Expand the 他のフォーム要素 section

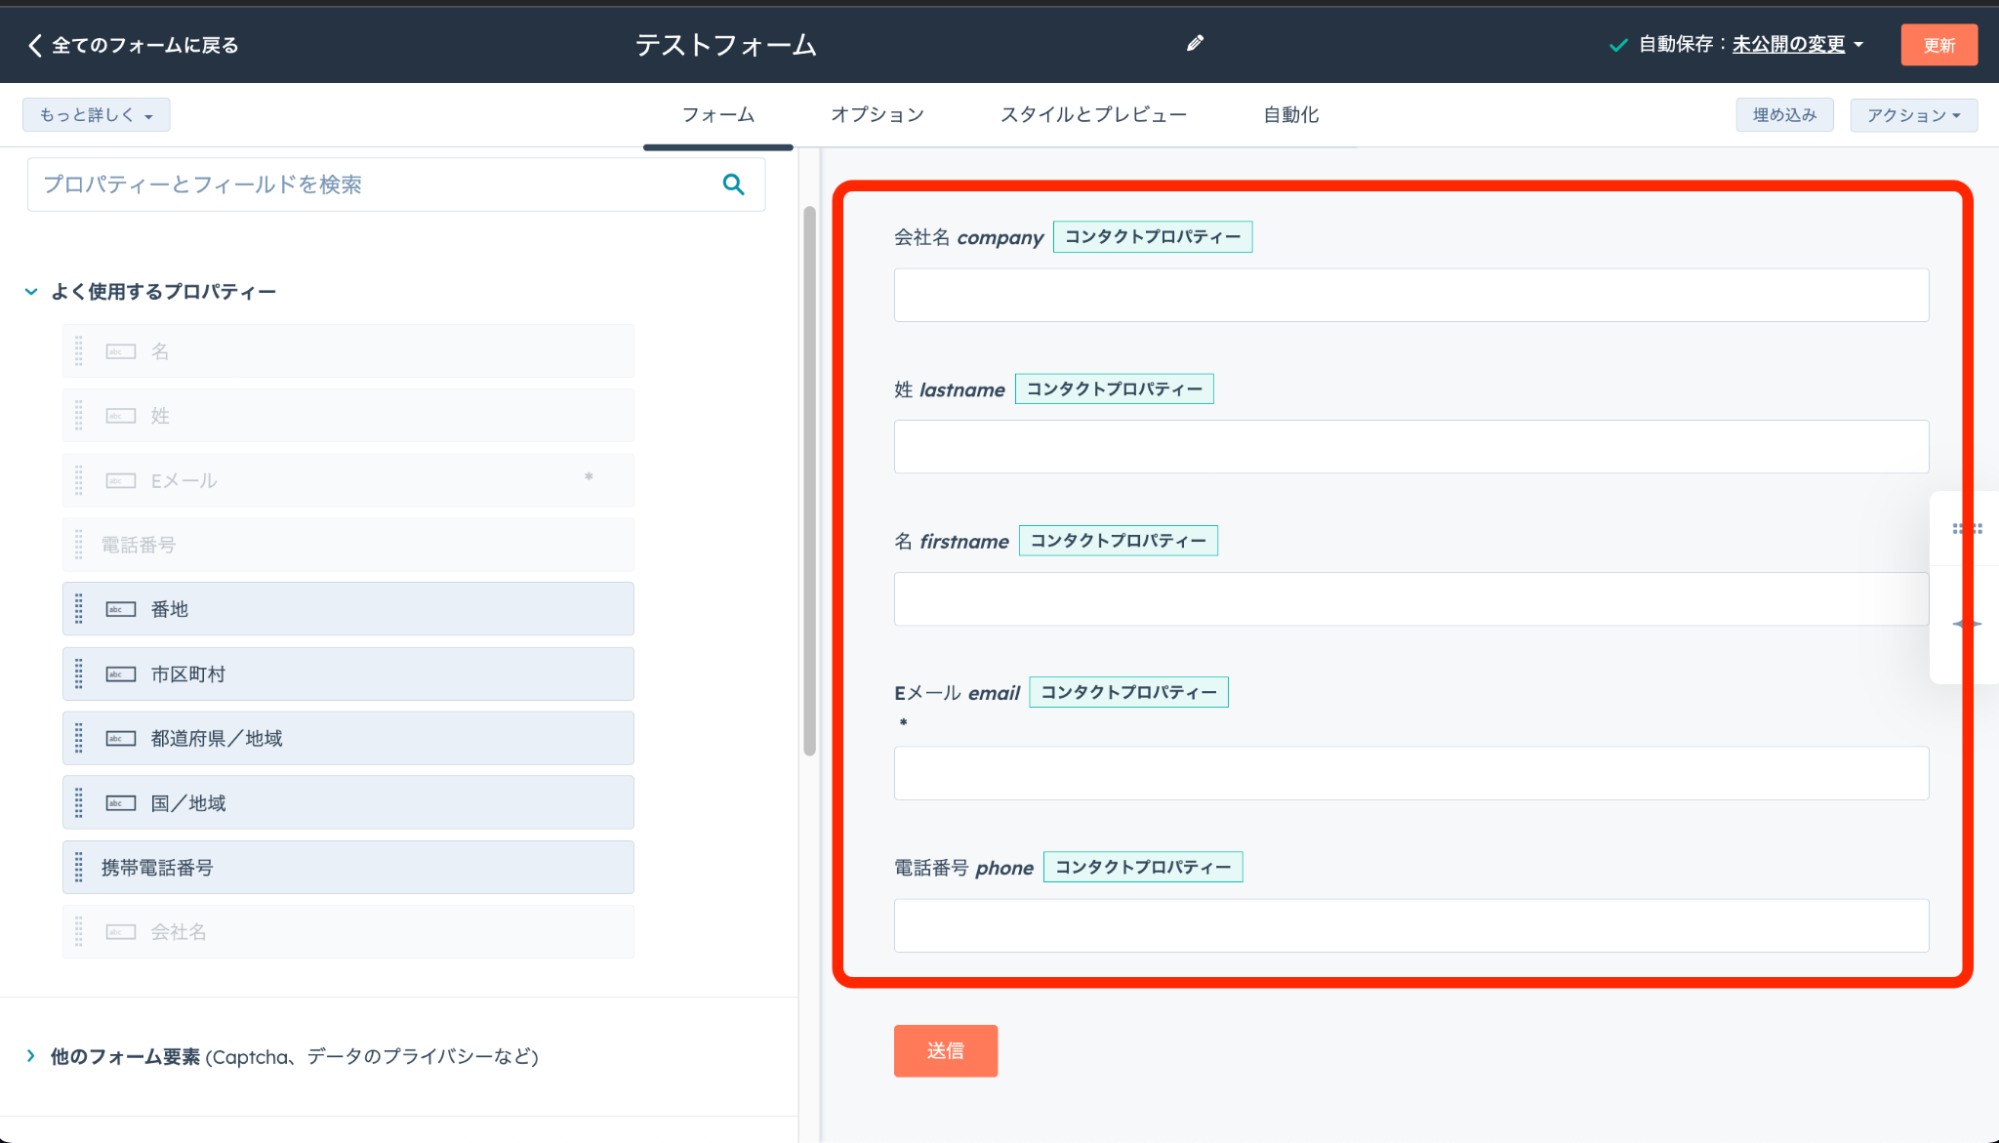click(x=31, y=1056)
